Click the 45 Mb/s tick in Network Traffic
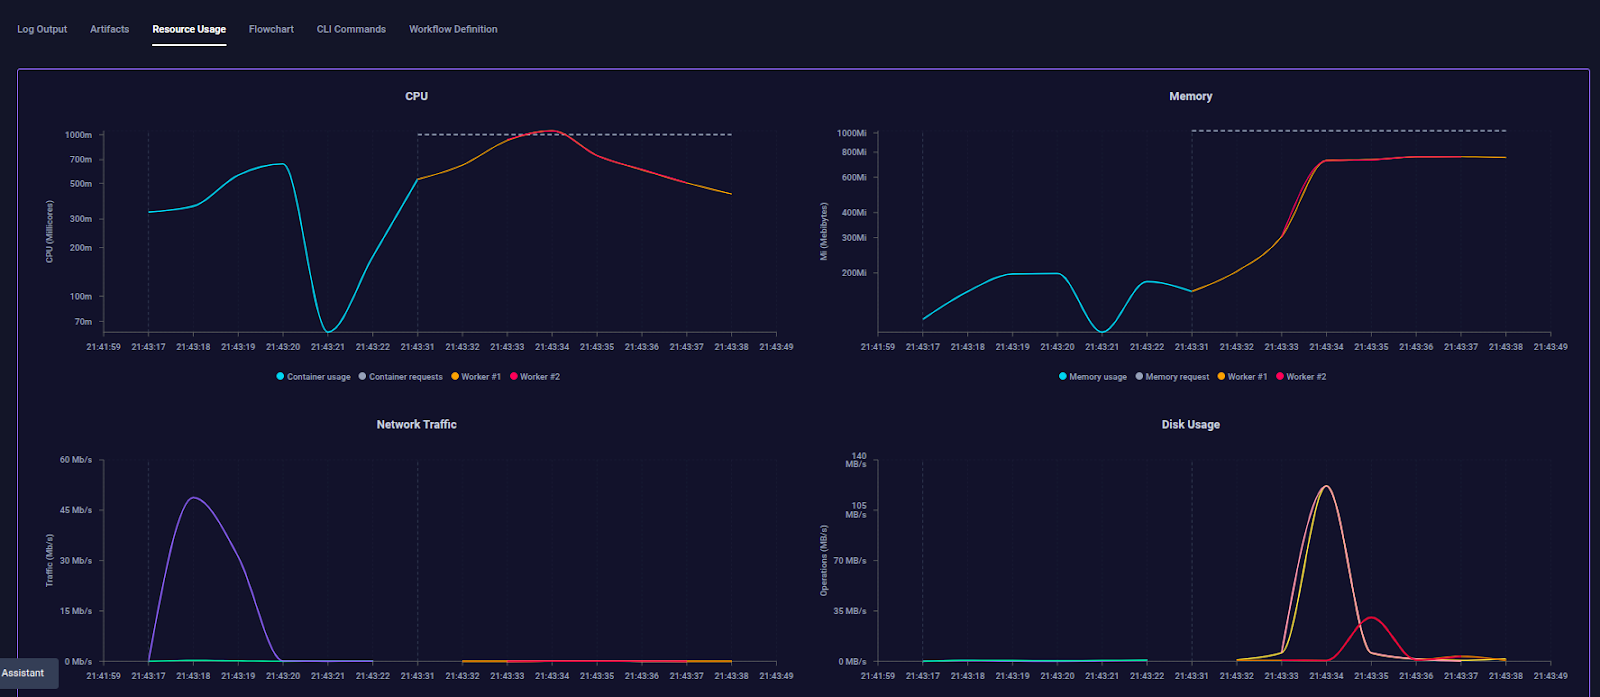This screenshot has width=1600, height=697. click(76, 510)
